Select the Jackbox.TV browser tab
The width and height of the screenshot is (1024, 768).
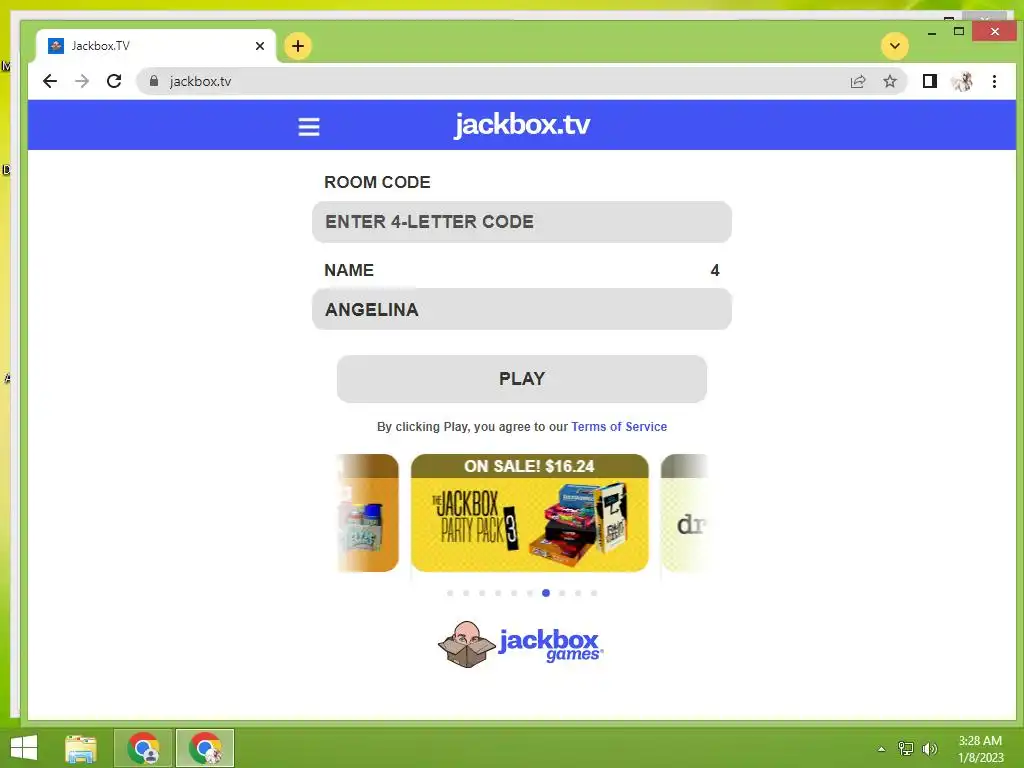(155, 46)
